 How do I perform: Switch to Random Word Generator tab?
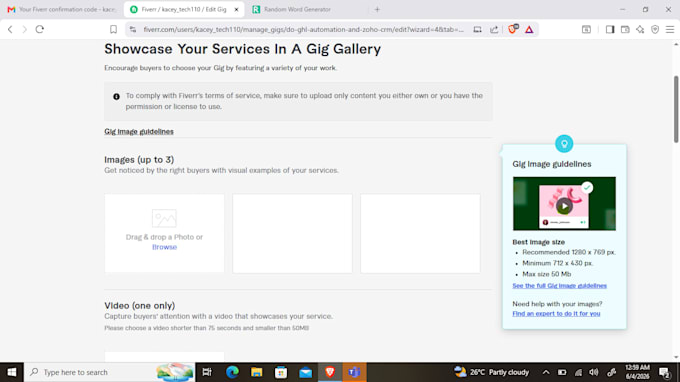(x=297, y=9)
